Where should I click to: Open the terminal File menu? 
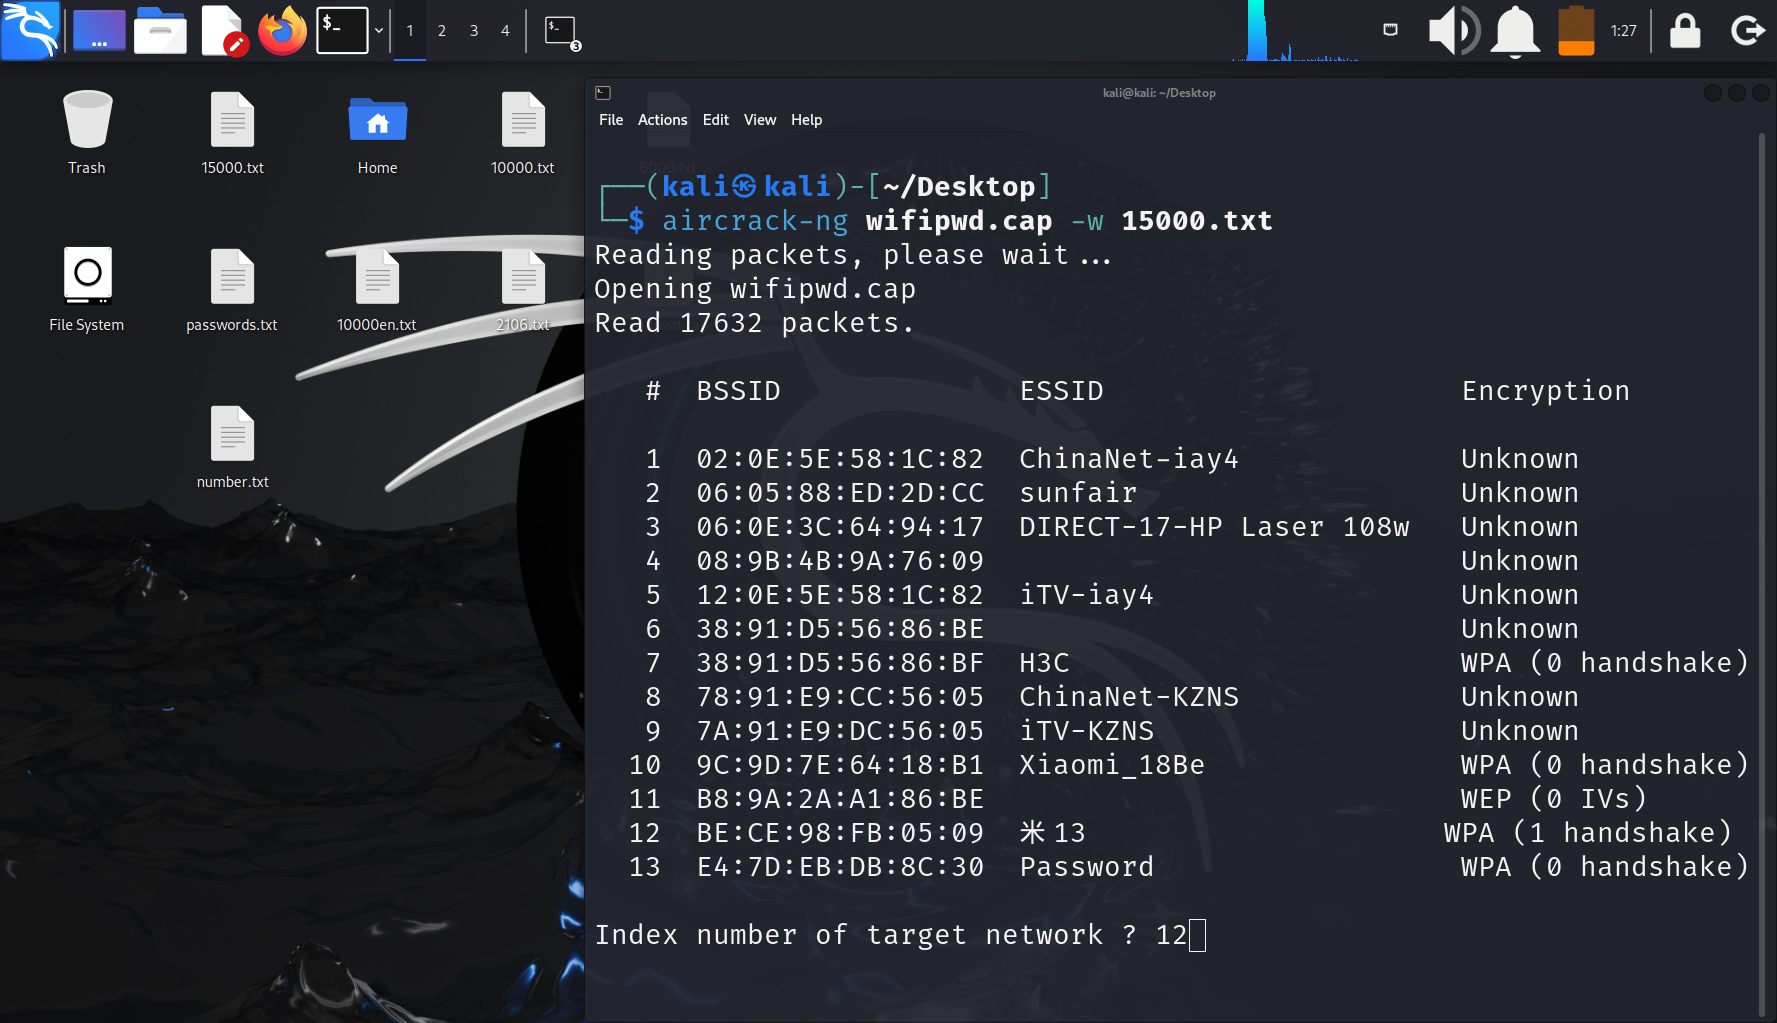[611, 120]
